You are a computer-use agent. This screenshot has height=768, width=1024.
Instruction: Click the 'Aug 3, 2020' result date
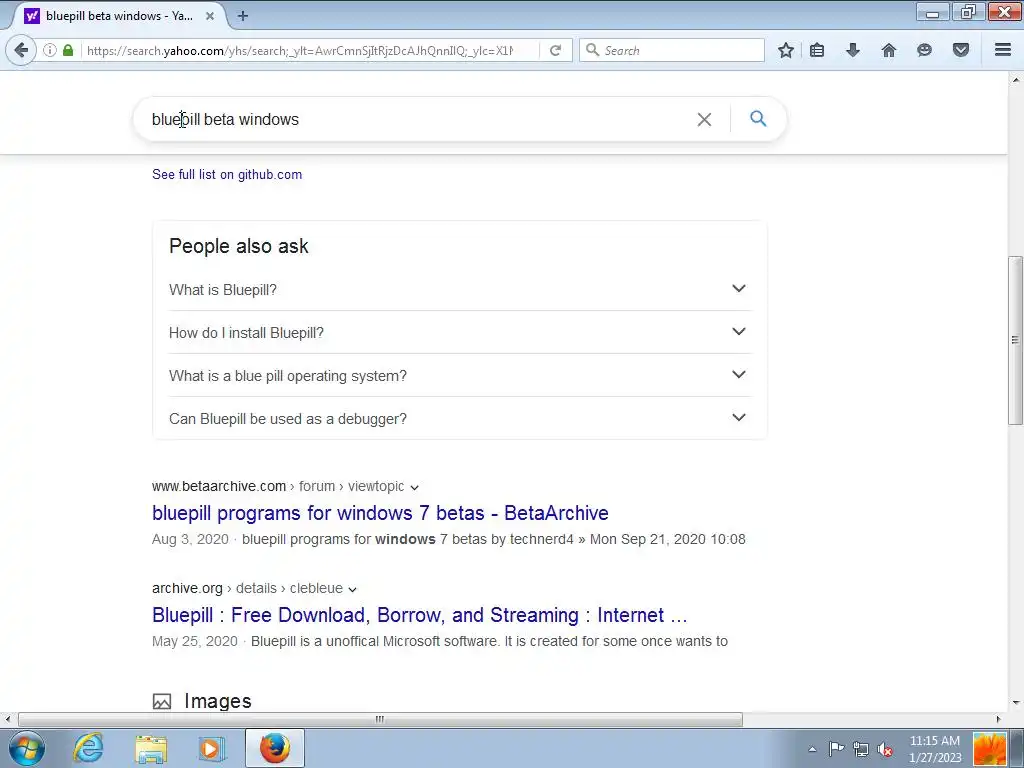coord(190,539)
